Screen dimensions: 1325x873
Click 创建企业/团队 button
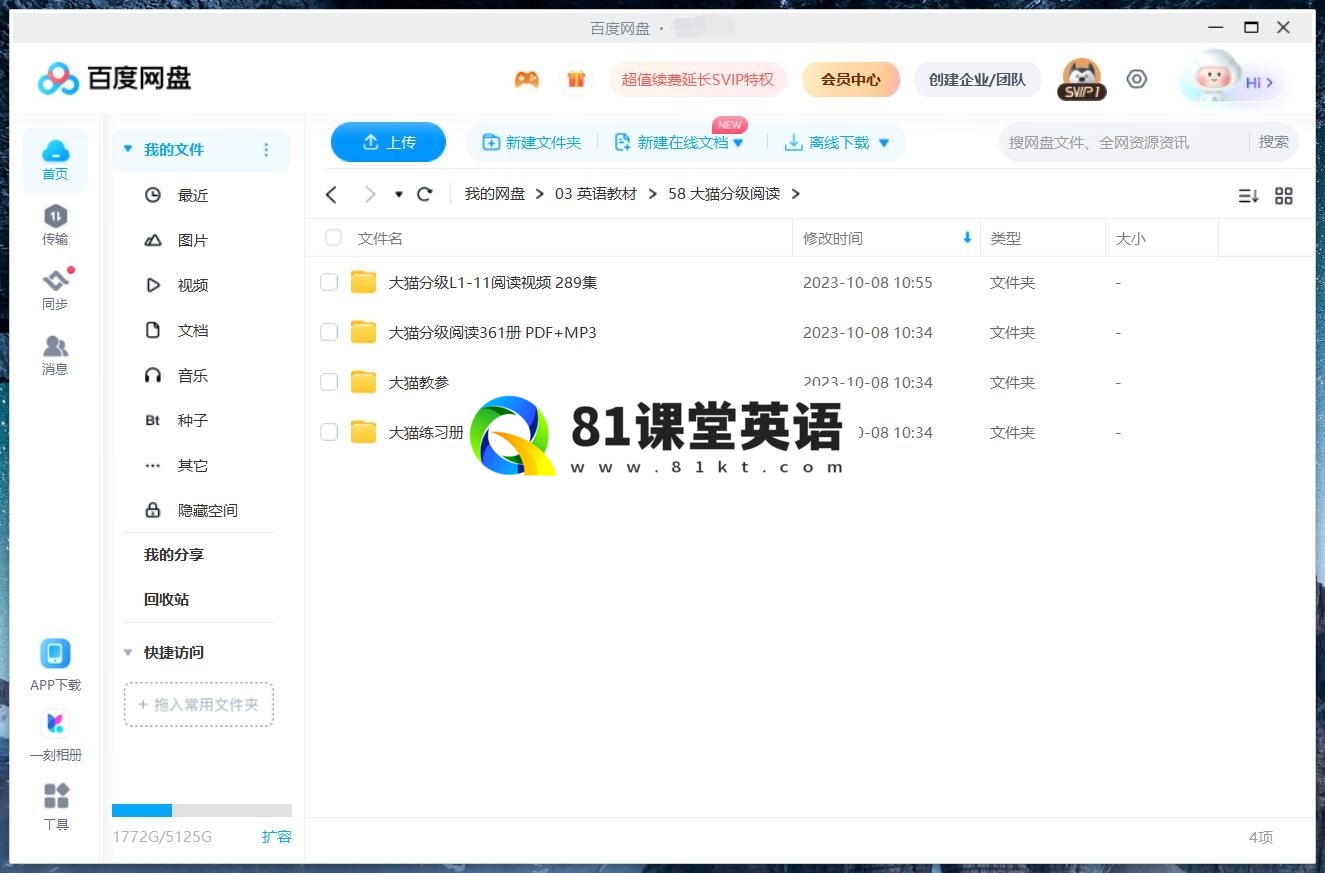(977, 79)
